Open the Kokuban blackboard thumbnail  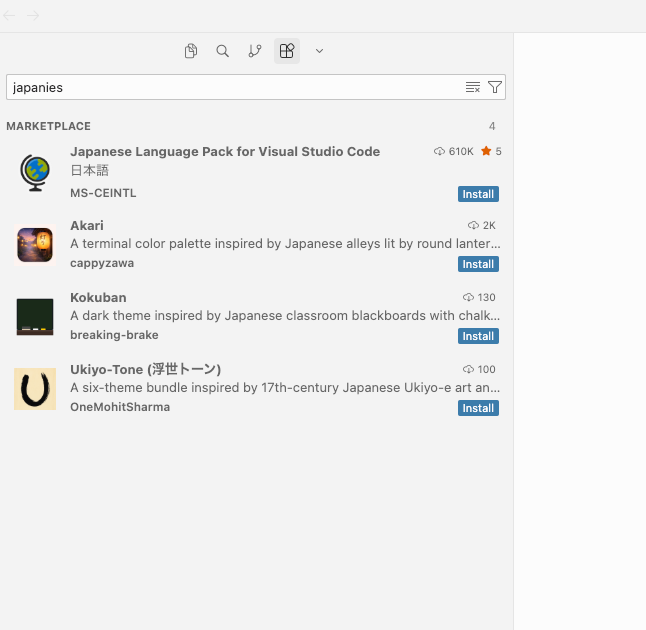click(35, 317)
